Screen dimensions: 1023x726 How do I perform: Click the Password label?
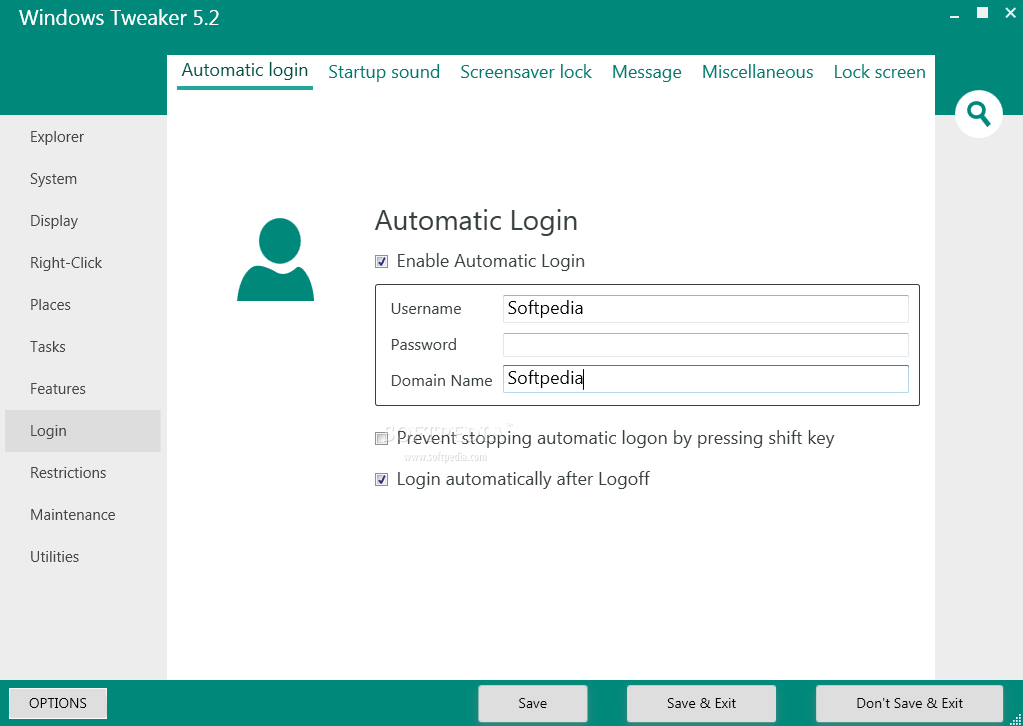(x=423, y=344)
